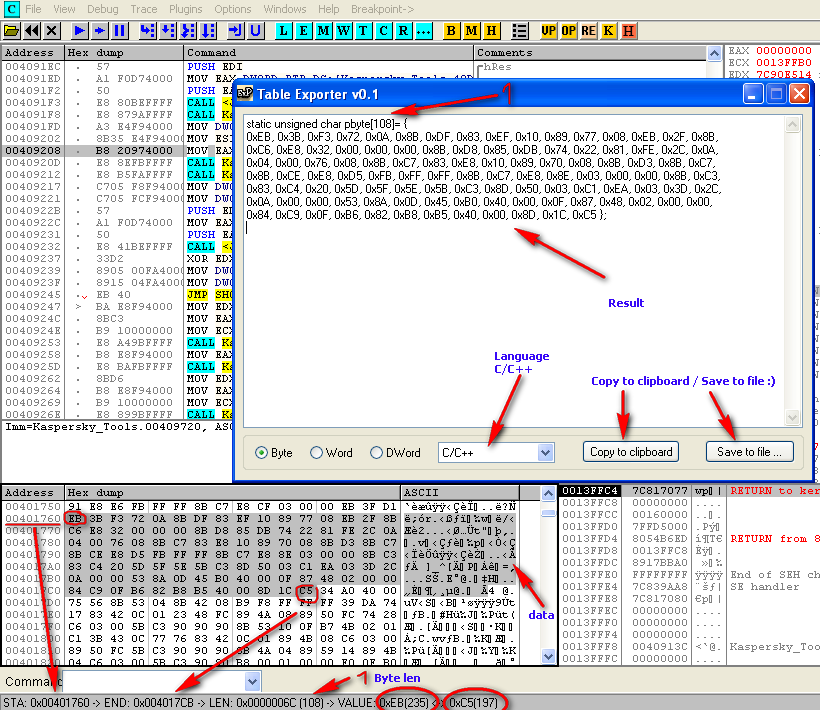
Task: Open the View menu
Action: pos(64,9)
